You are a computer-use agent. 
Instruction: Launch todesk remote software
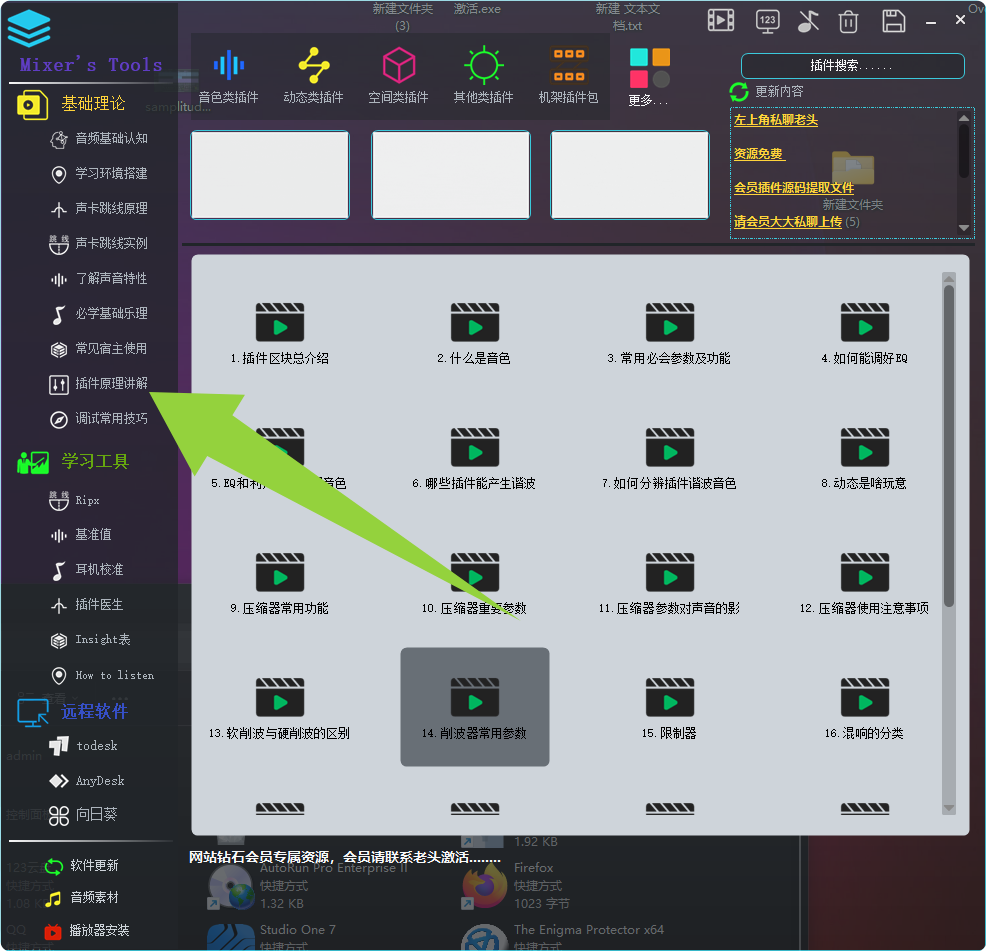coord(84,746)
